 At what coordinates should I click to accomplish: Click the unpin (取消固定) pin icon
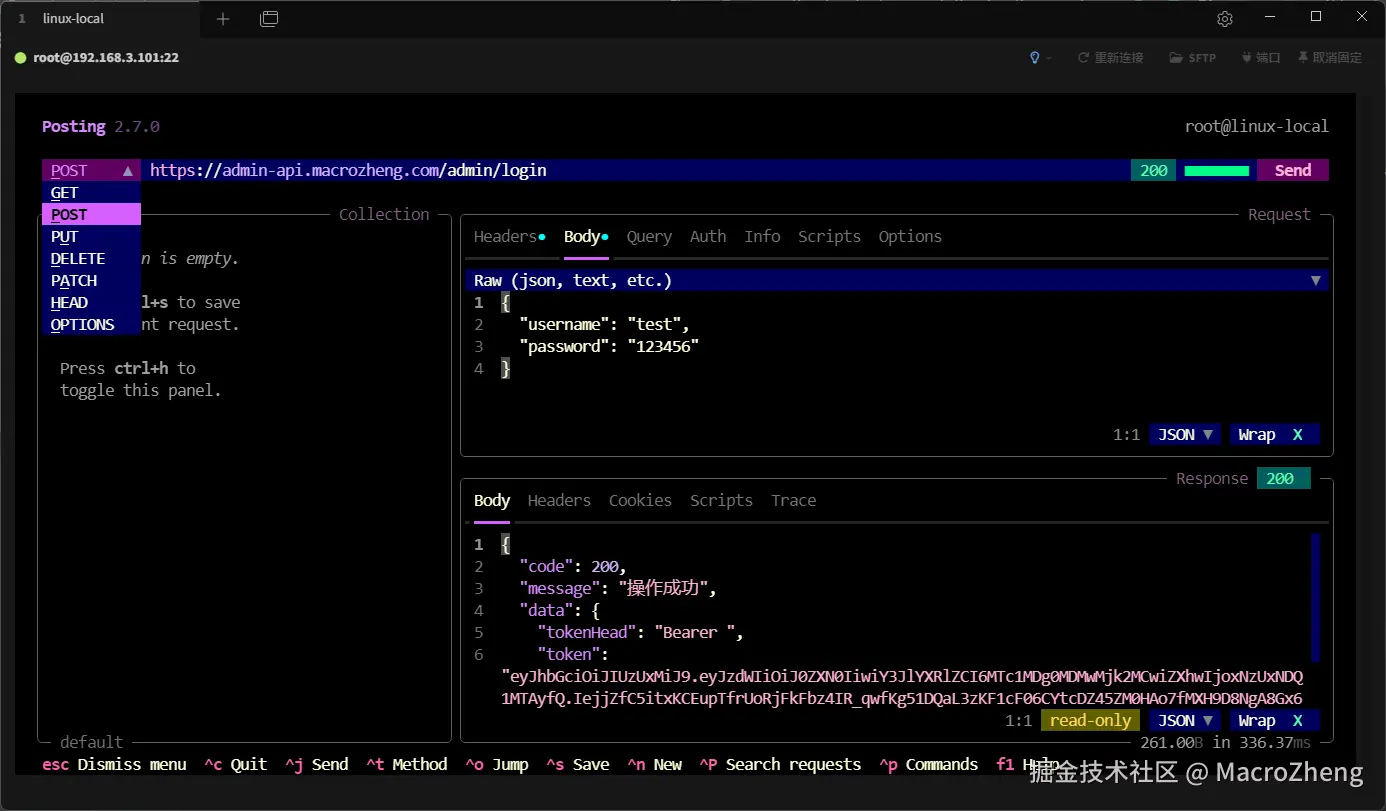click(1303, 58)
